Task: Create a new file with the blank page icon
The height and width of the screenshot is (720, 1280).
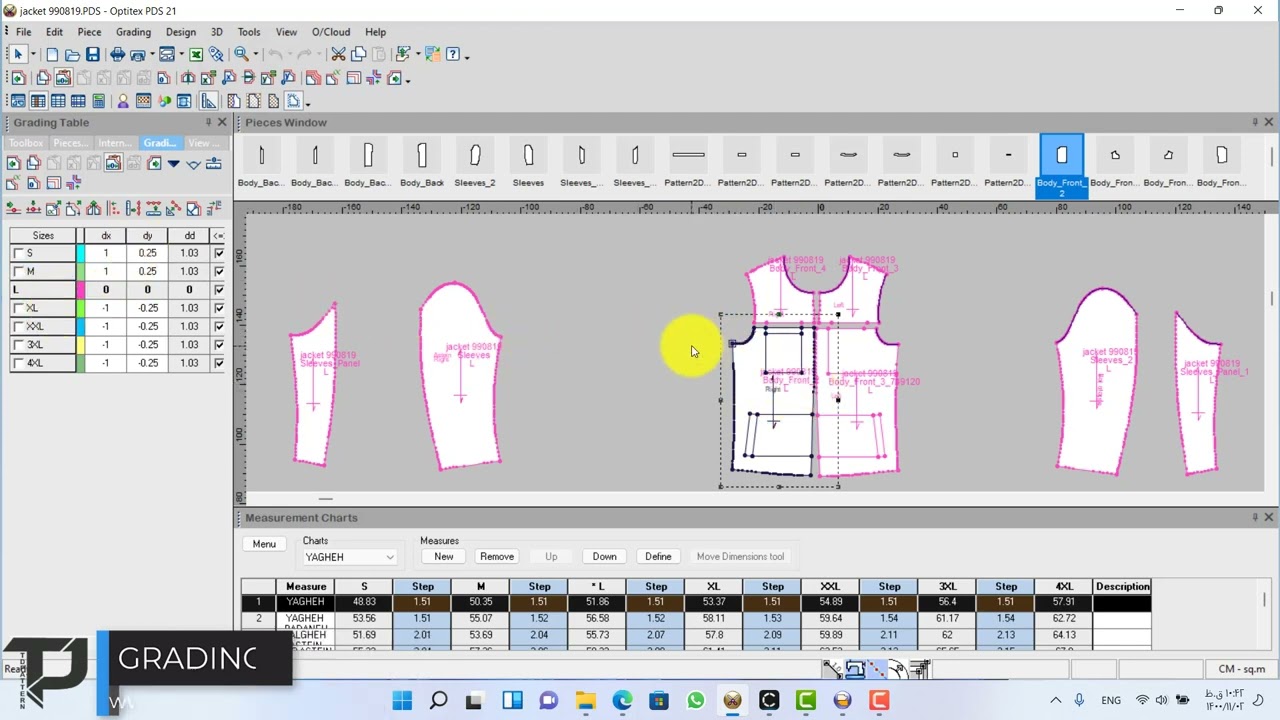Action: click(x=52, y=54)
